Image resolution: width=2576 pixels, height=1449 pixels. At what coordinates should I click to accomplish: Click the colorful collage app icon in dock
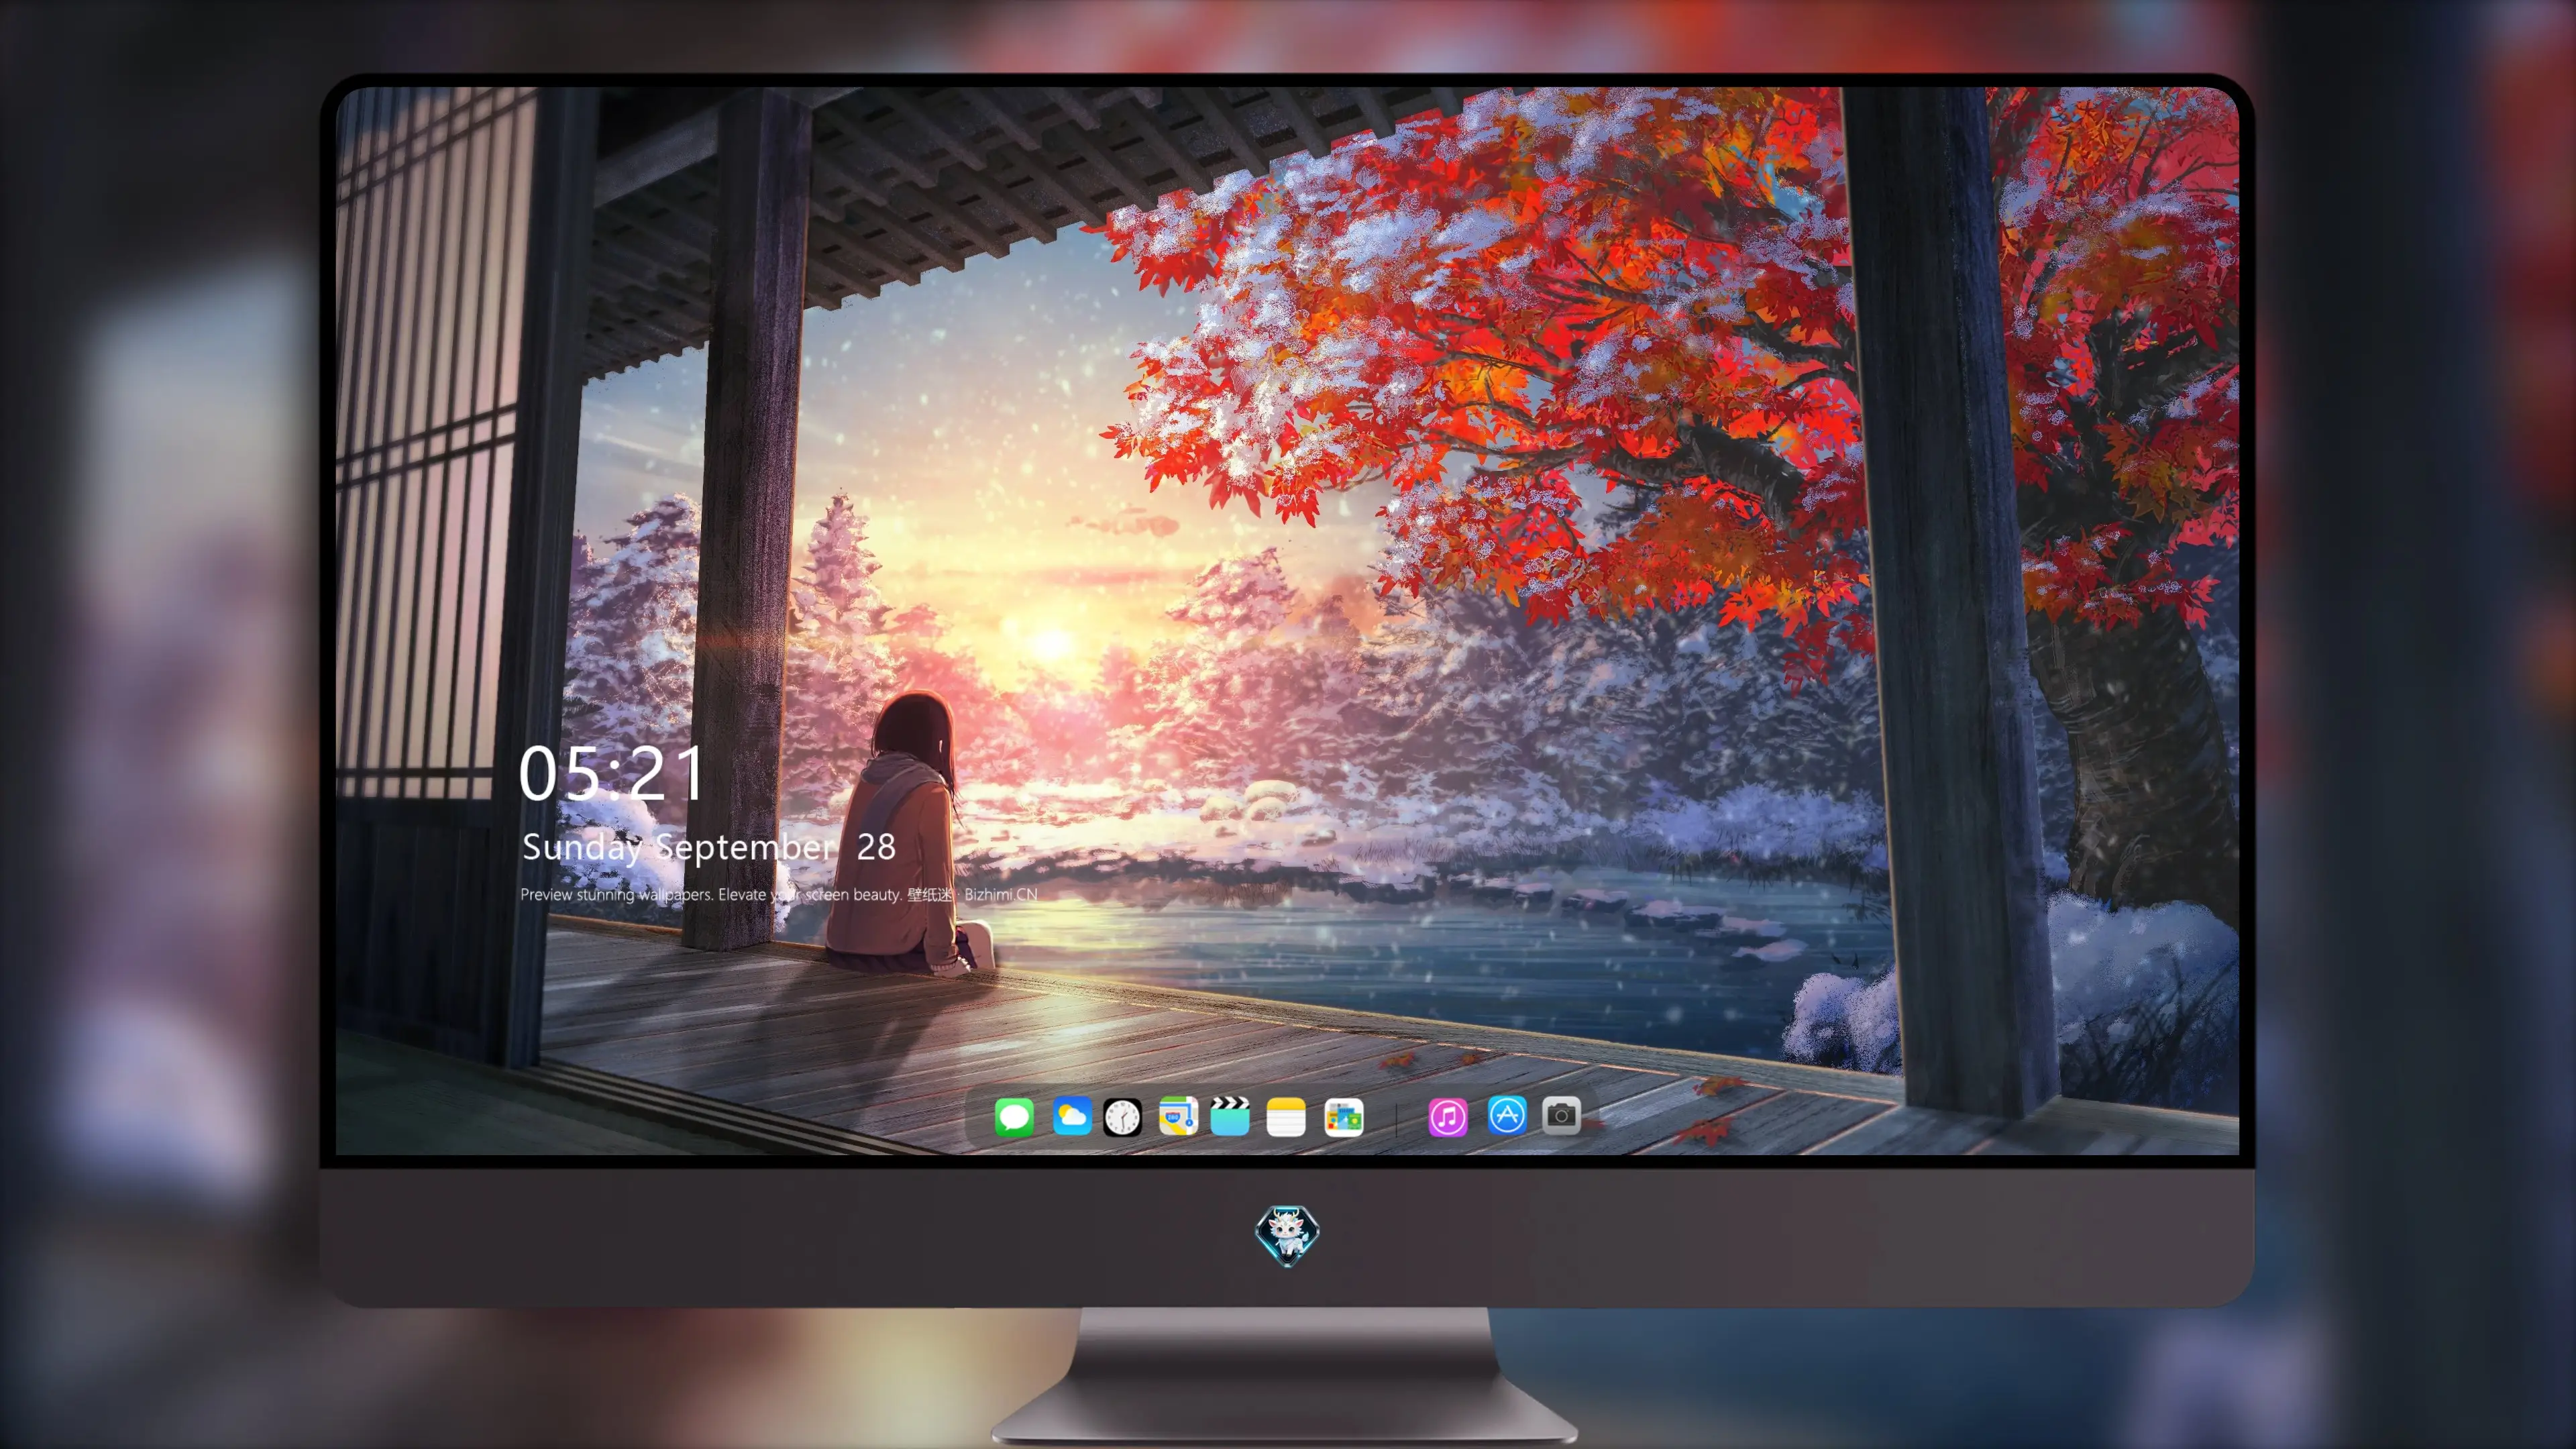1344,1117
